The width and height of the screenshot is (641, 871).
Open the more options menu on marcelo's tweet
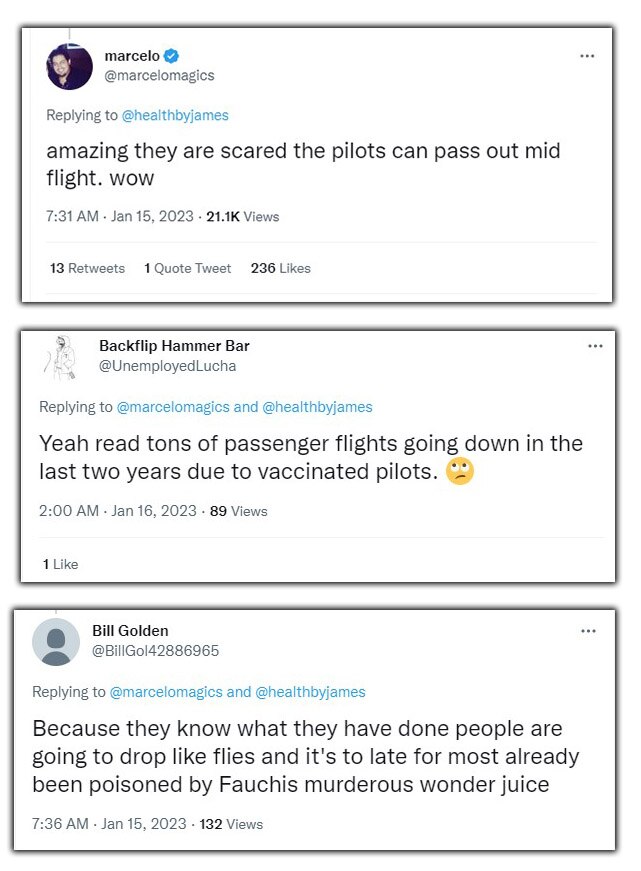pyautogui.click(x=587, y=56)
